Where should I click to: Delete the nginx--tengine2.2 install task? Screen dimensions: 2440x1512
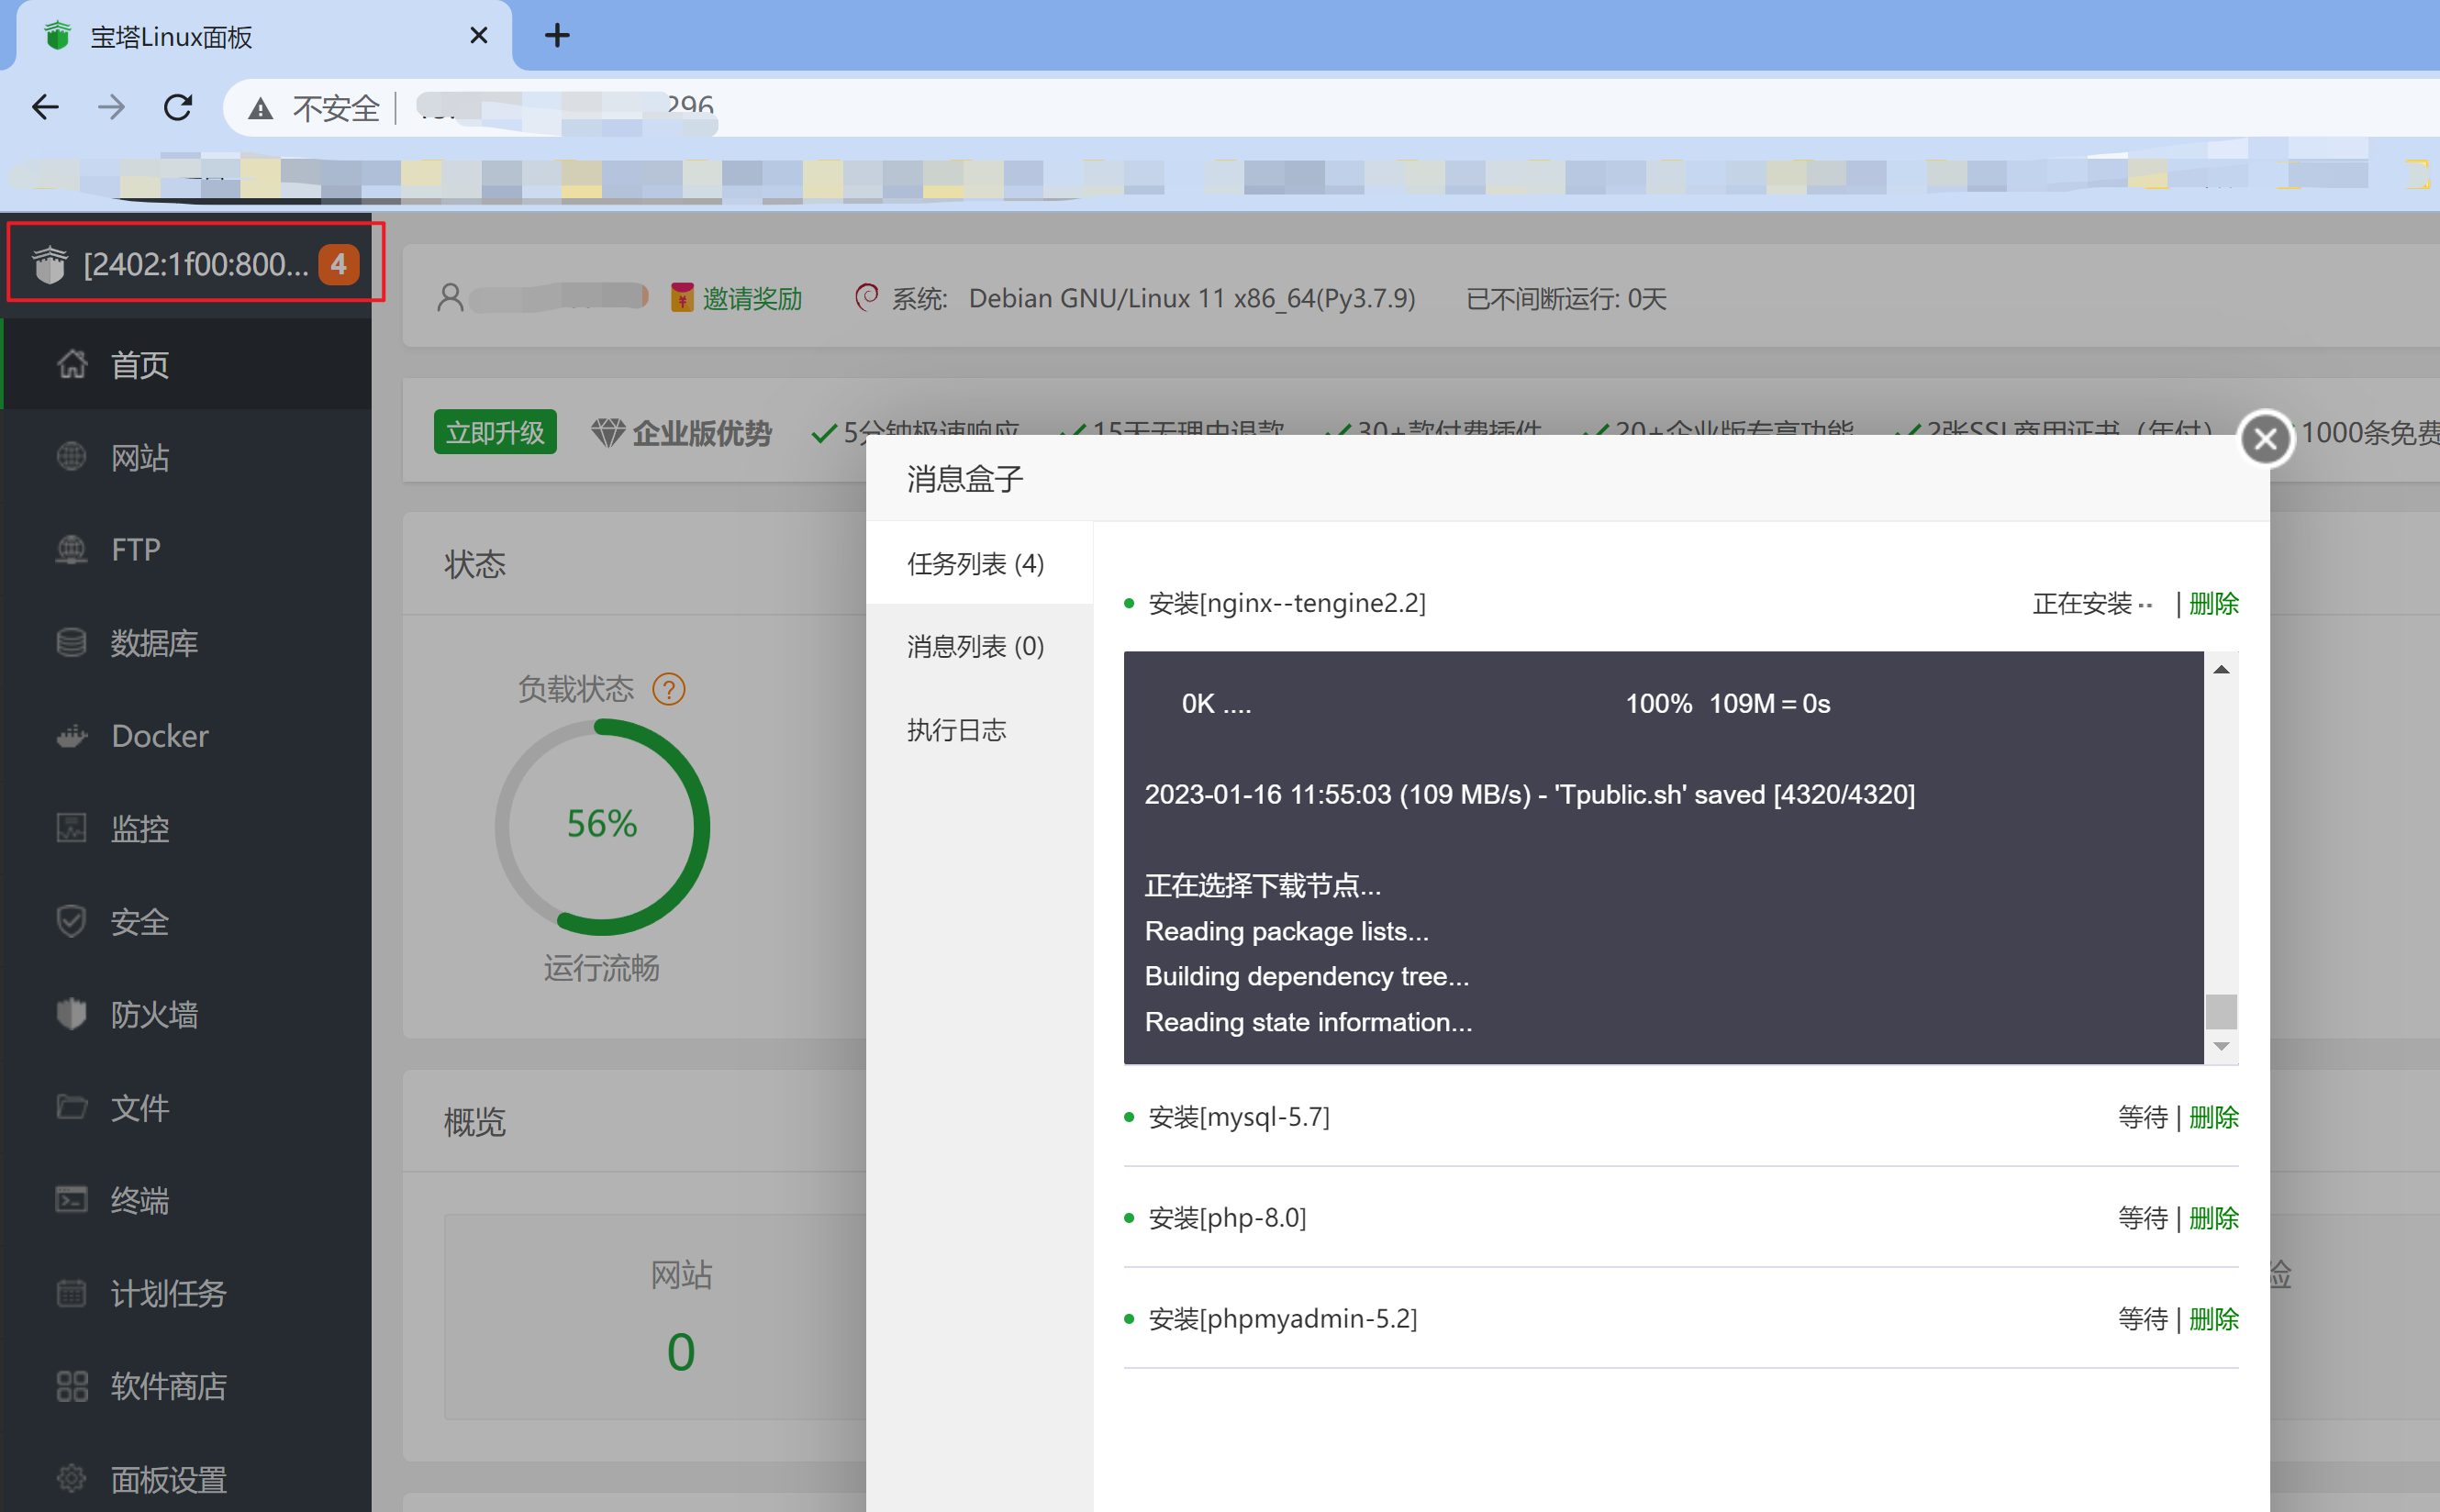click(x=2214, y=604)
